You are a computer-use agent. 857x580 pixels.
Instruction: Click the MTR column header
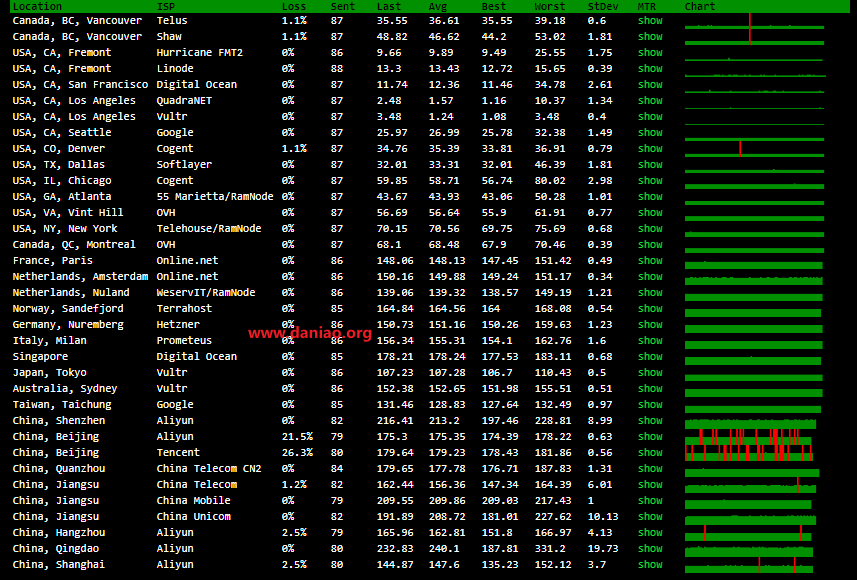pos(647,7)
